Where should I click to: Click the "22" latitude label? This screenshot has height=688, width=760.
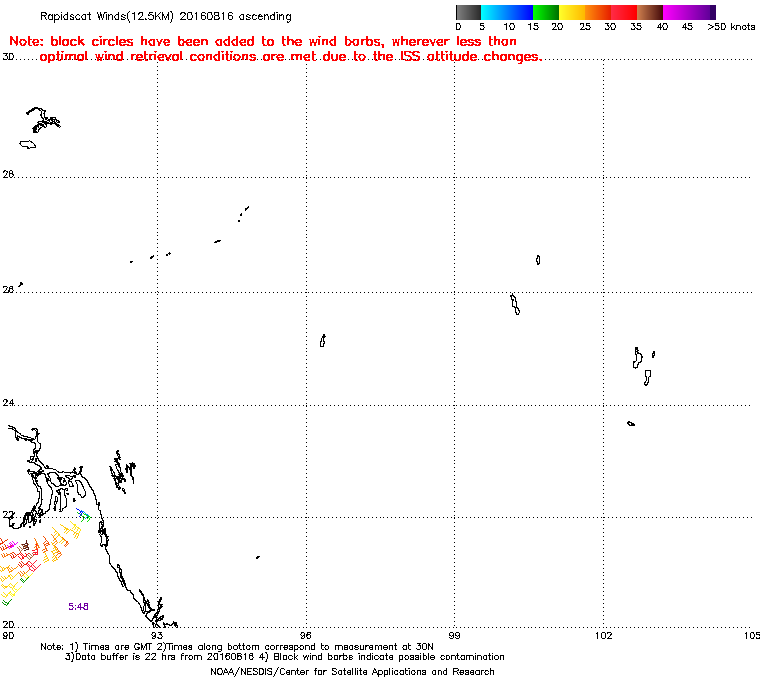[x=8, y=515]
